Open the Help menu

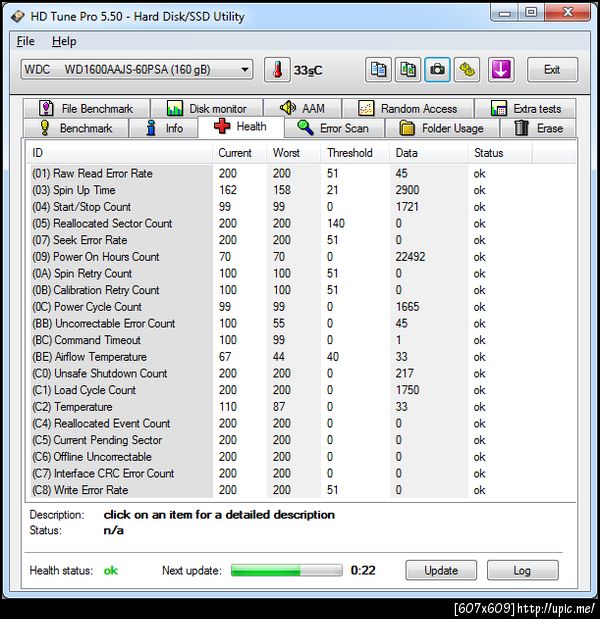click(x=64, y=41)
